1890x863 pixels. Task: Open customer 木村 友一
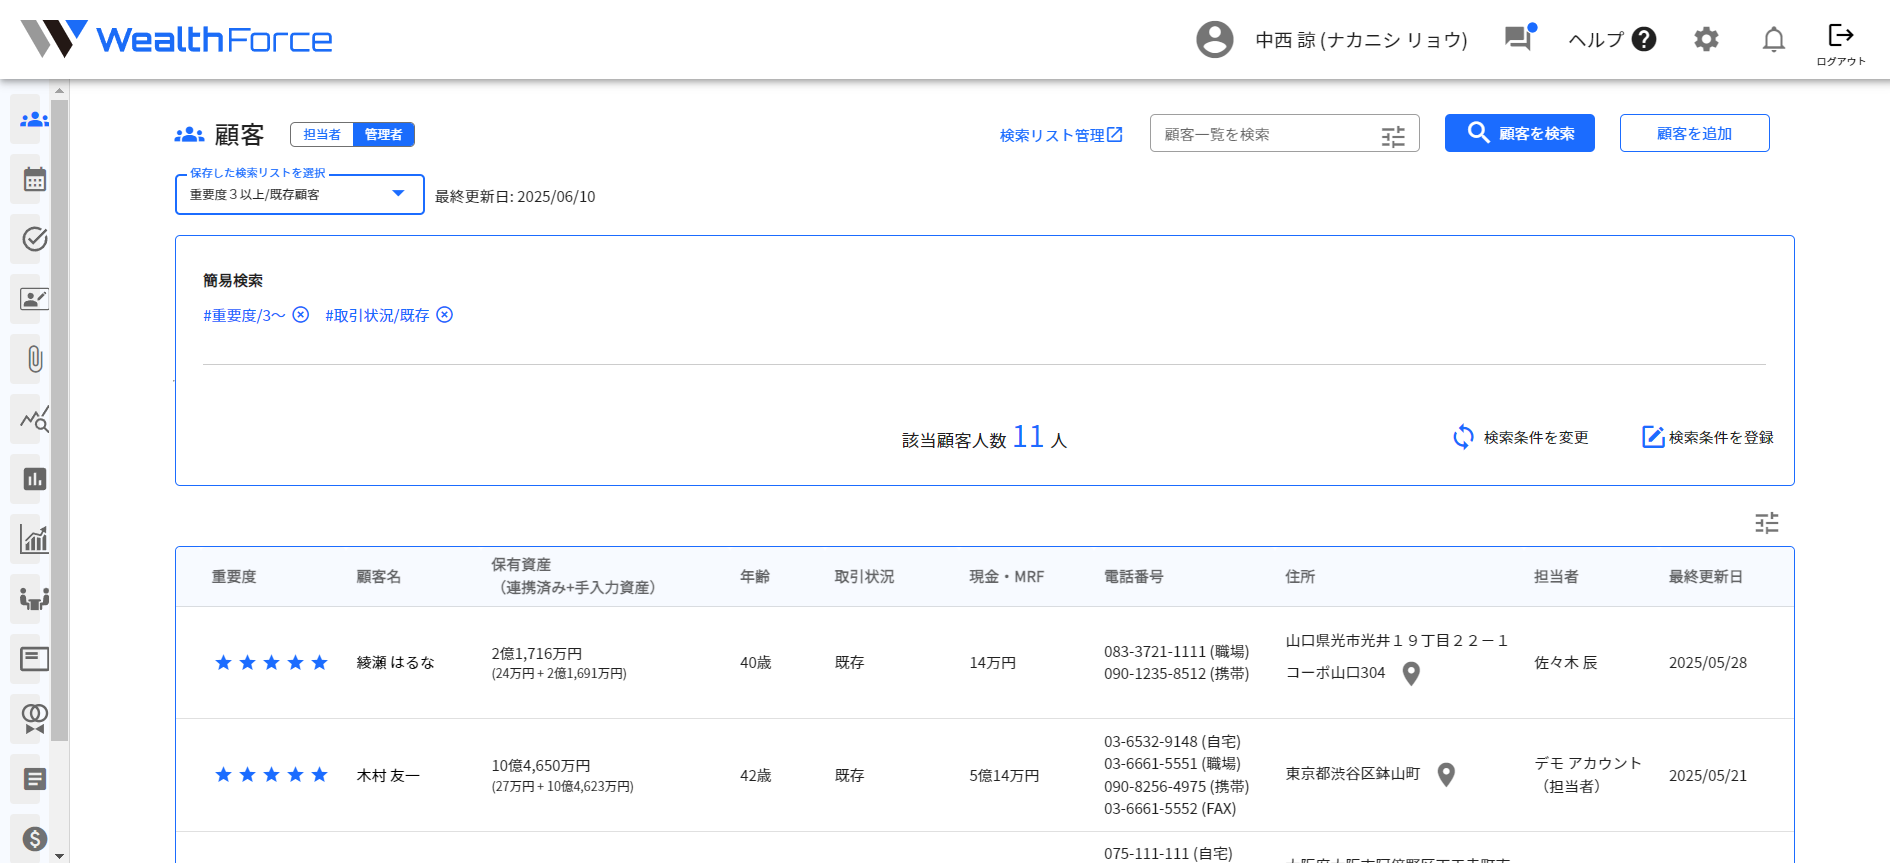coord(388,776)
